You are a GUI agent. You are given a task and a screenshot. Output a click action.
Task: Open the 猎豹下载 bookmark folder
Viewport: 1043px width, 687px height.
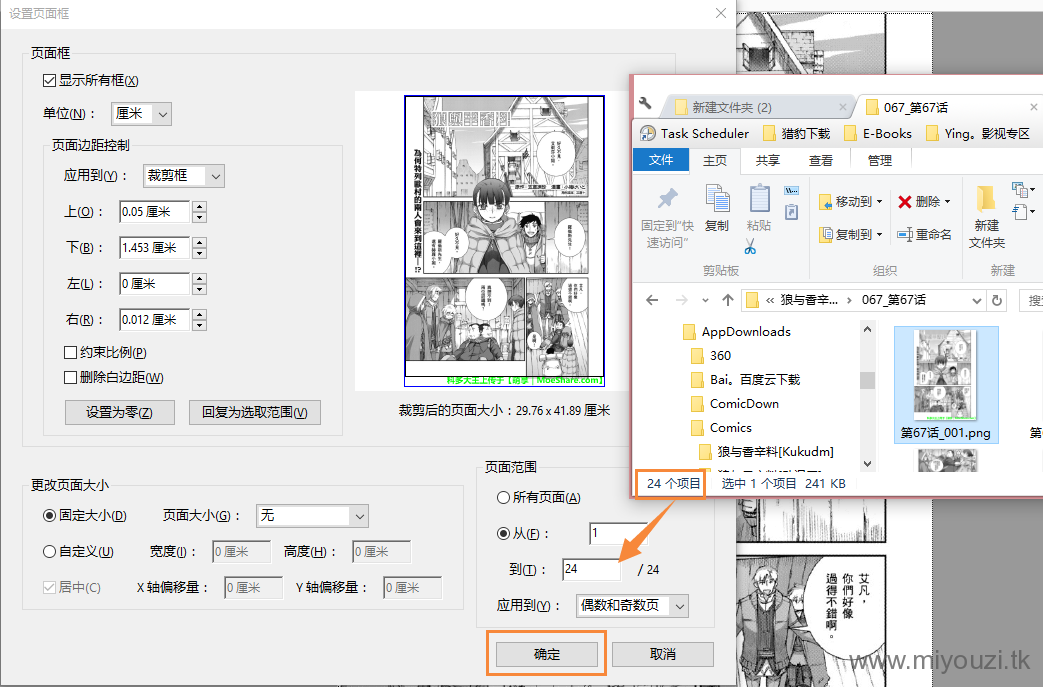tap(797, 134)
